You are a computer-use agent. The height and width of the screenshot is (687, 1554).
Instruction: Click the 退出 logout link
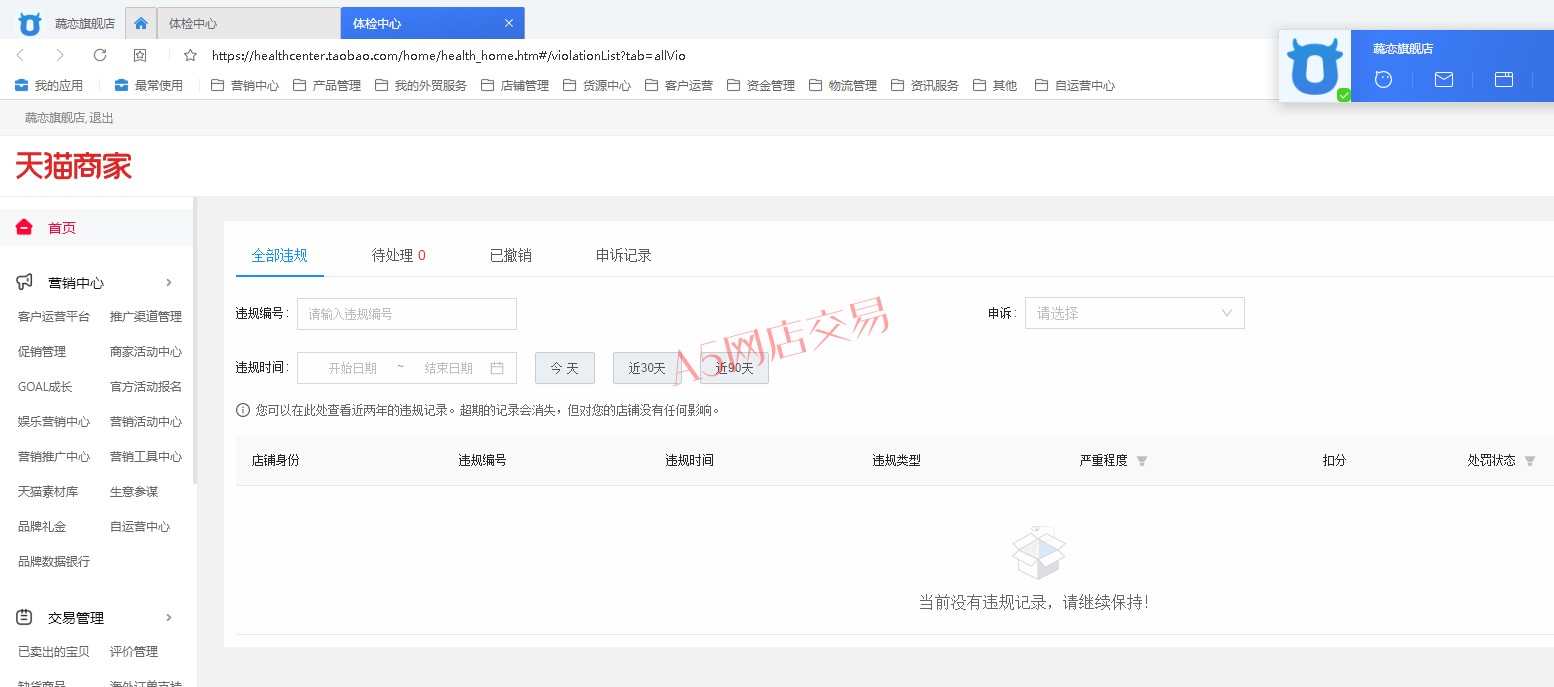coord(101,118)
